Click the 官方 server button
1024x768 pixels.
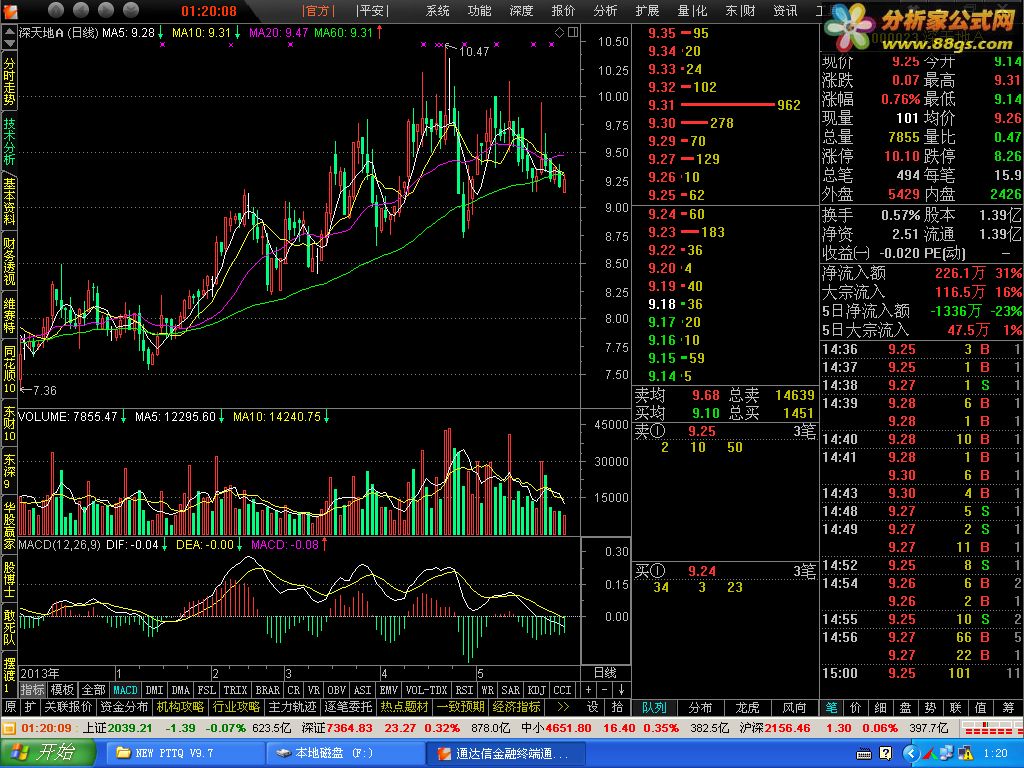319,10
